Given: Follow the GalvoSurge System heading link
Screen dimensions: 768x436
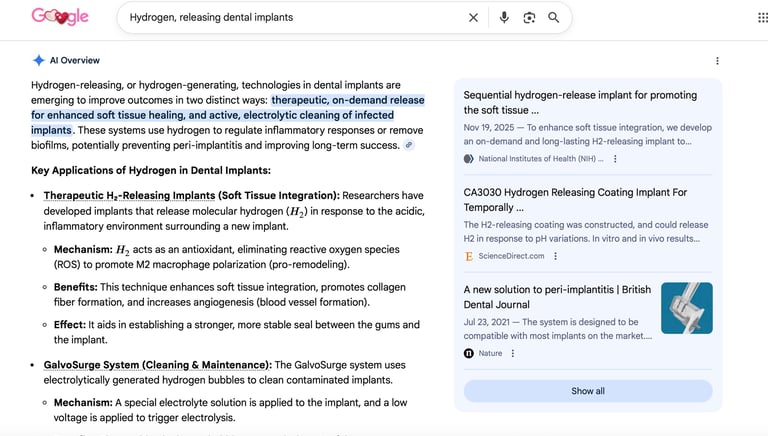Looking at the screenshot, I should (x=157, y=365).
